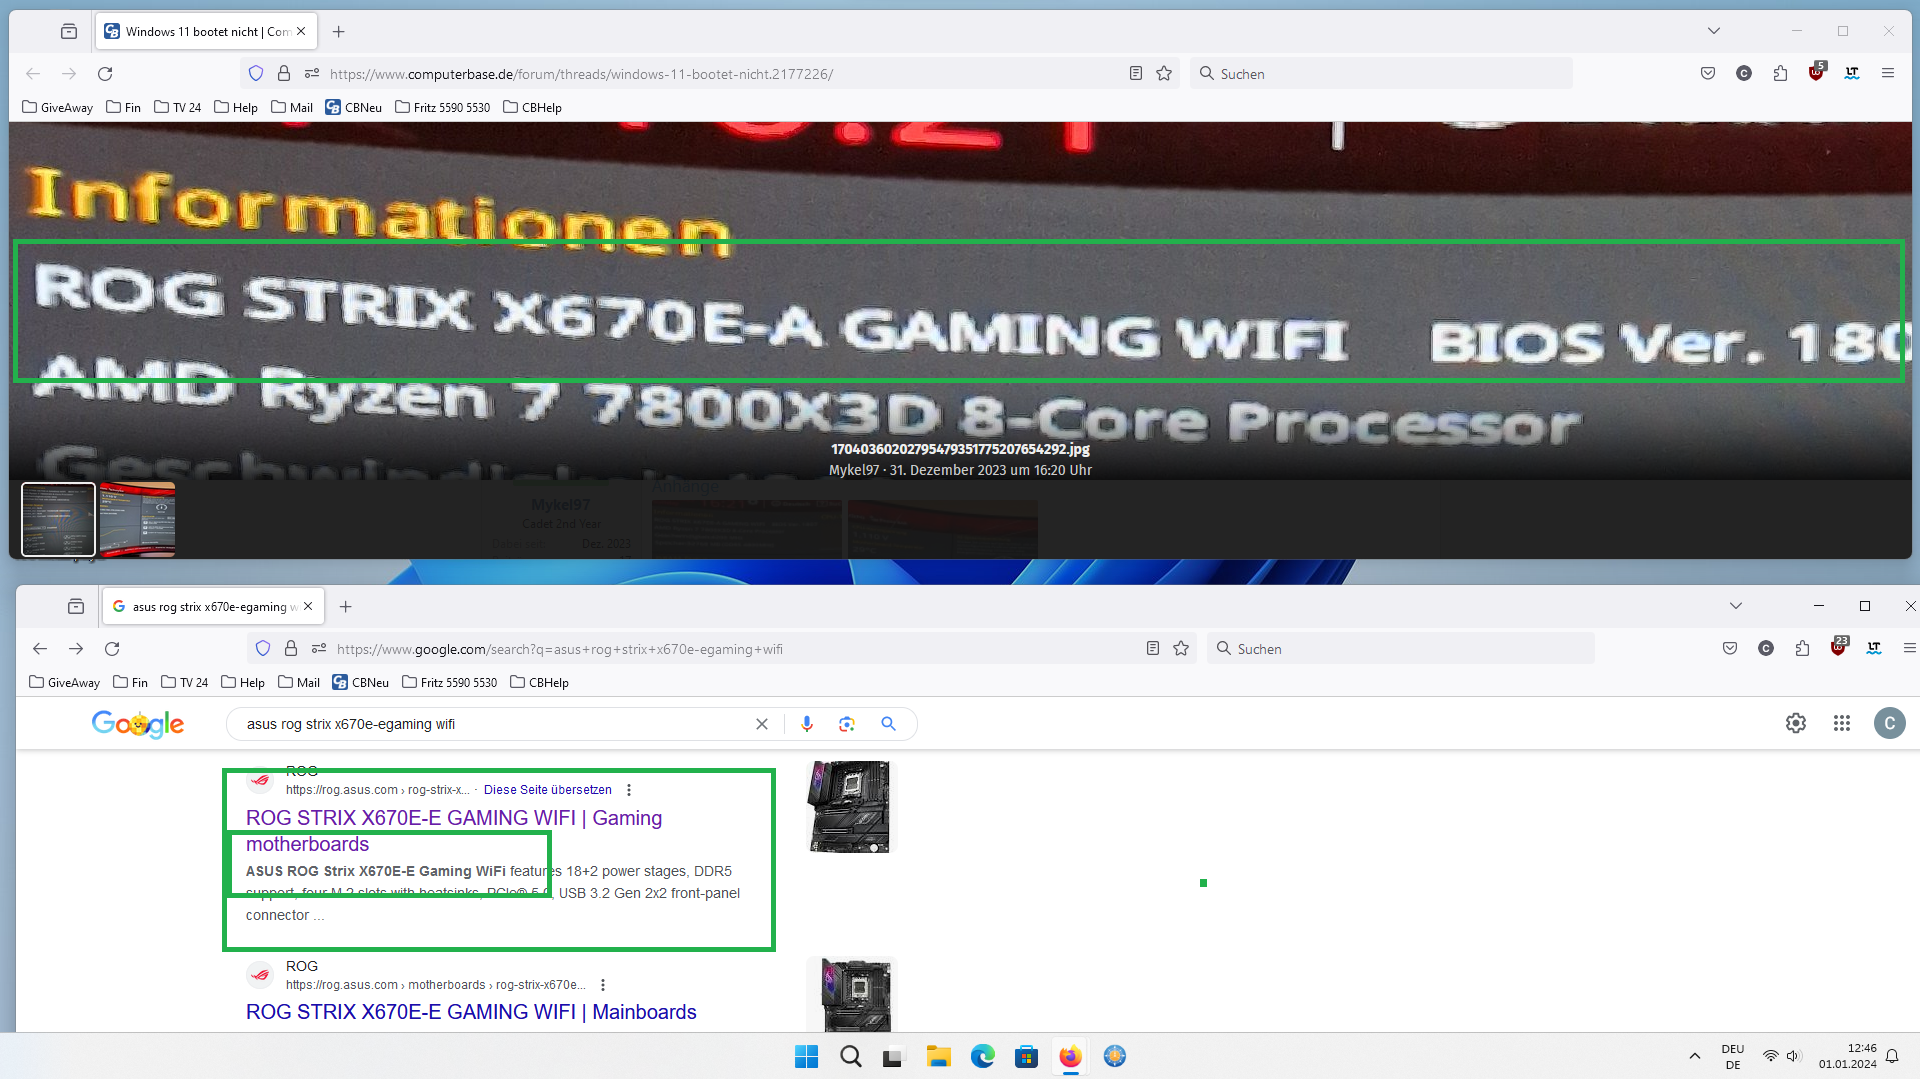The image size is (1920, 1079).
Task: Open File Explorer from taskbar
Action: coord(938,1056)
